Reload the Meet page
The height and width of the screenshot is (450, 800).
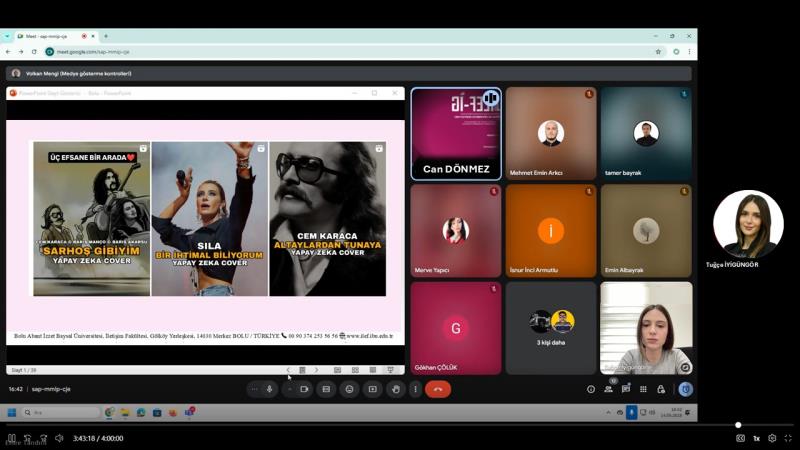pos(34,52)
